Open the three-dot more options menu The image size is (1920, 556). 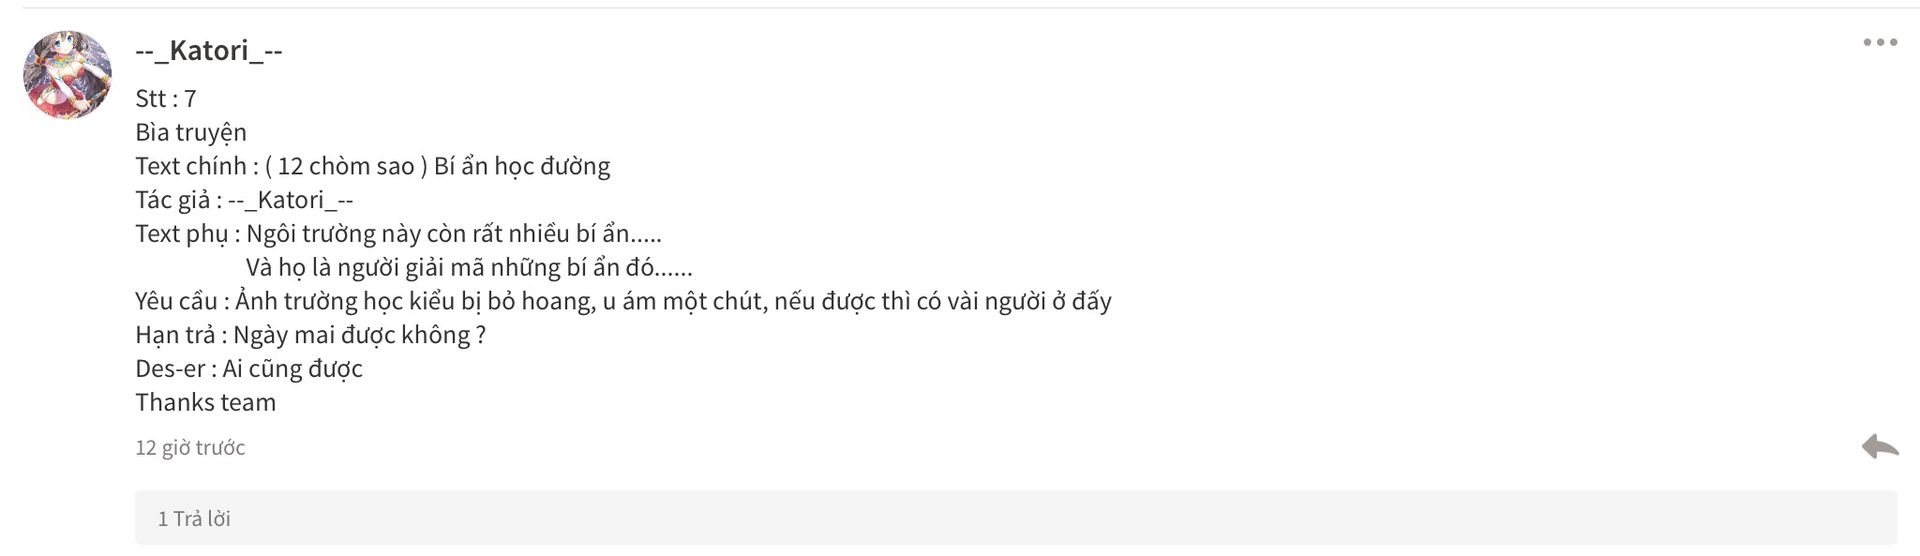1880,43
